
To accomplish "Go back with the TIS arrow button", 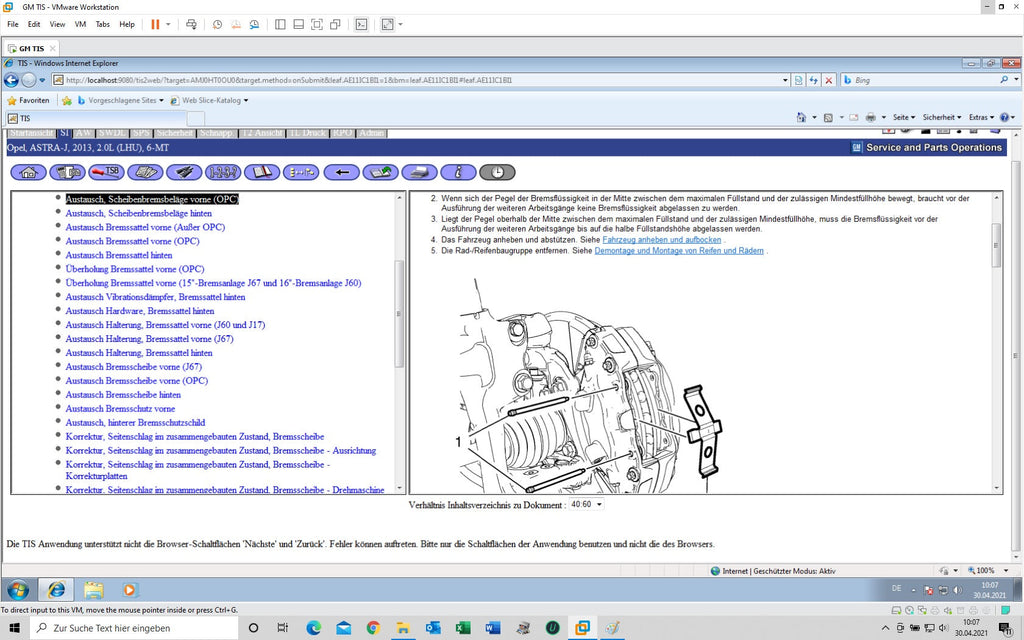I will (342, 172).
